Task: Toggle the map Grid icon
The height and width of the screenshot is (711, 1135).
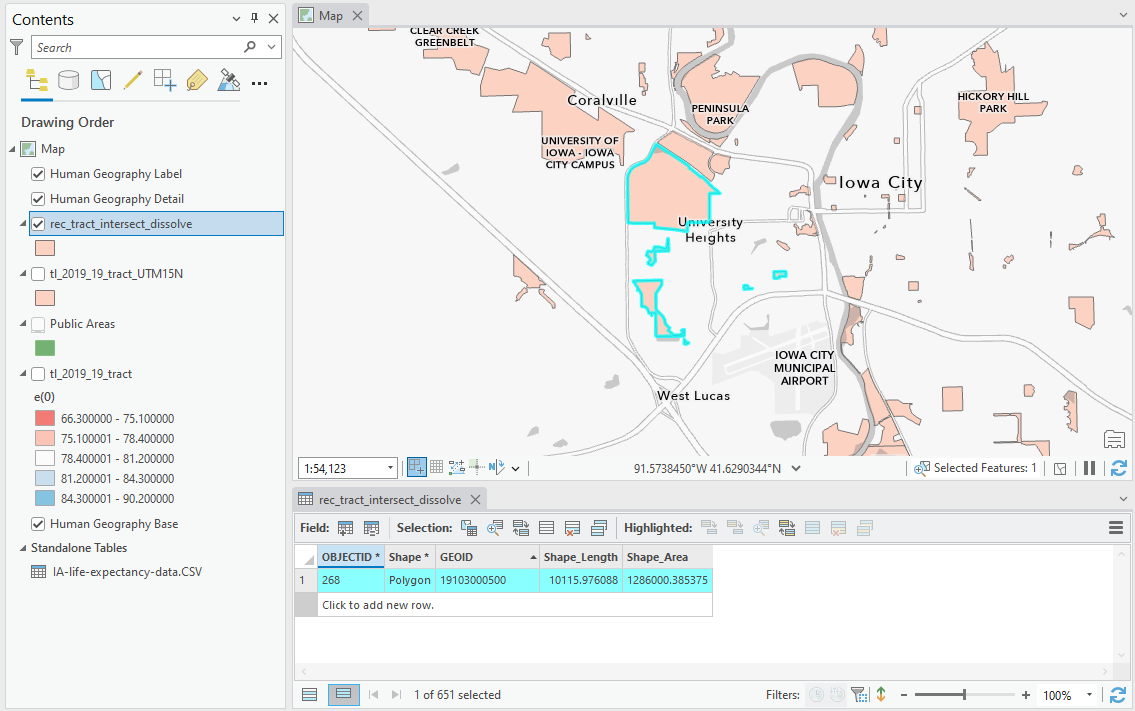Action: tap(436, 468)
